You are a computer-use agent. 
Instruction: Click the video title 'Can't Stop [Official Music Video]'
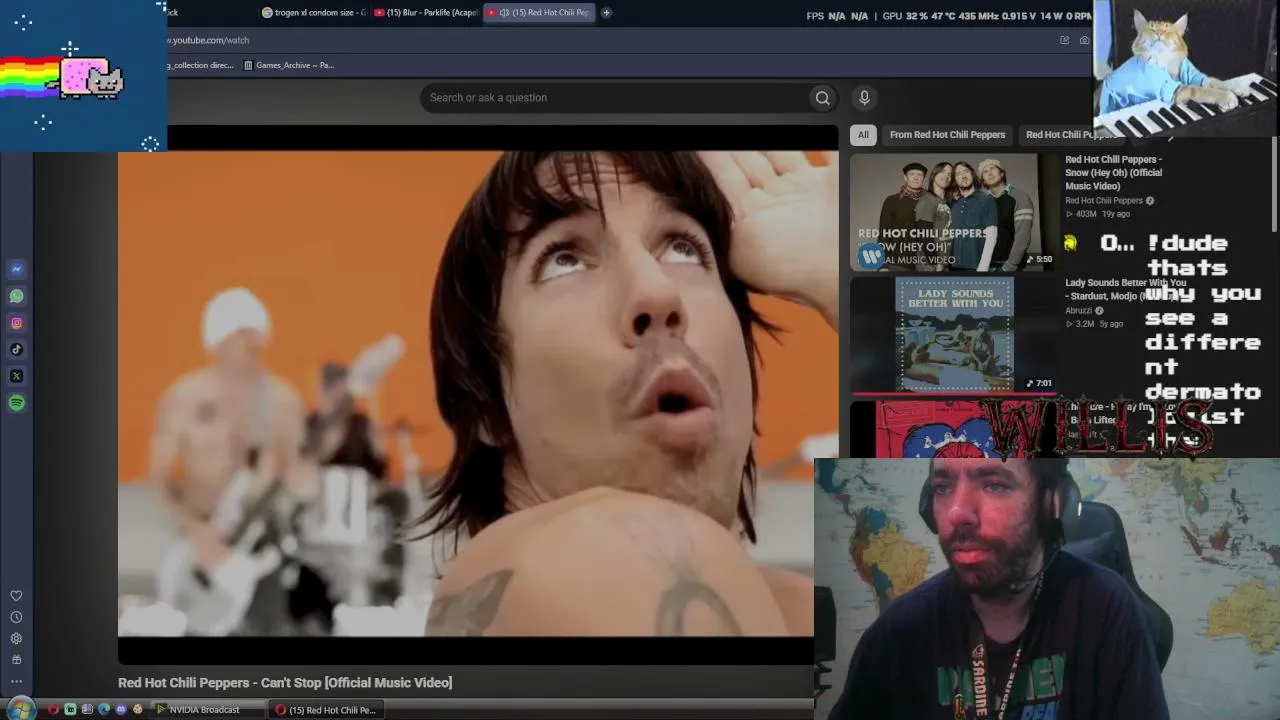pyautogui.click(x=285, y=683)
